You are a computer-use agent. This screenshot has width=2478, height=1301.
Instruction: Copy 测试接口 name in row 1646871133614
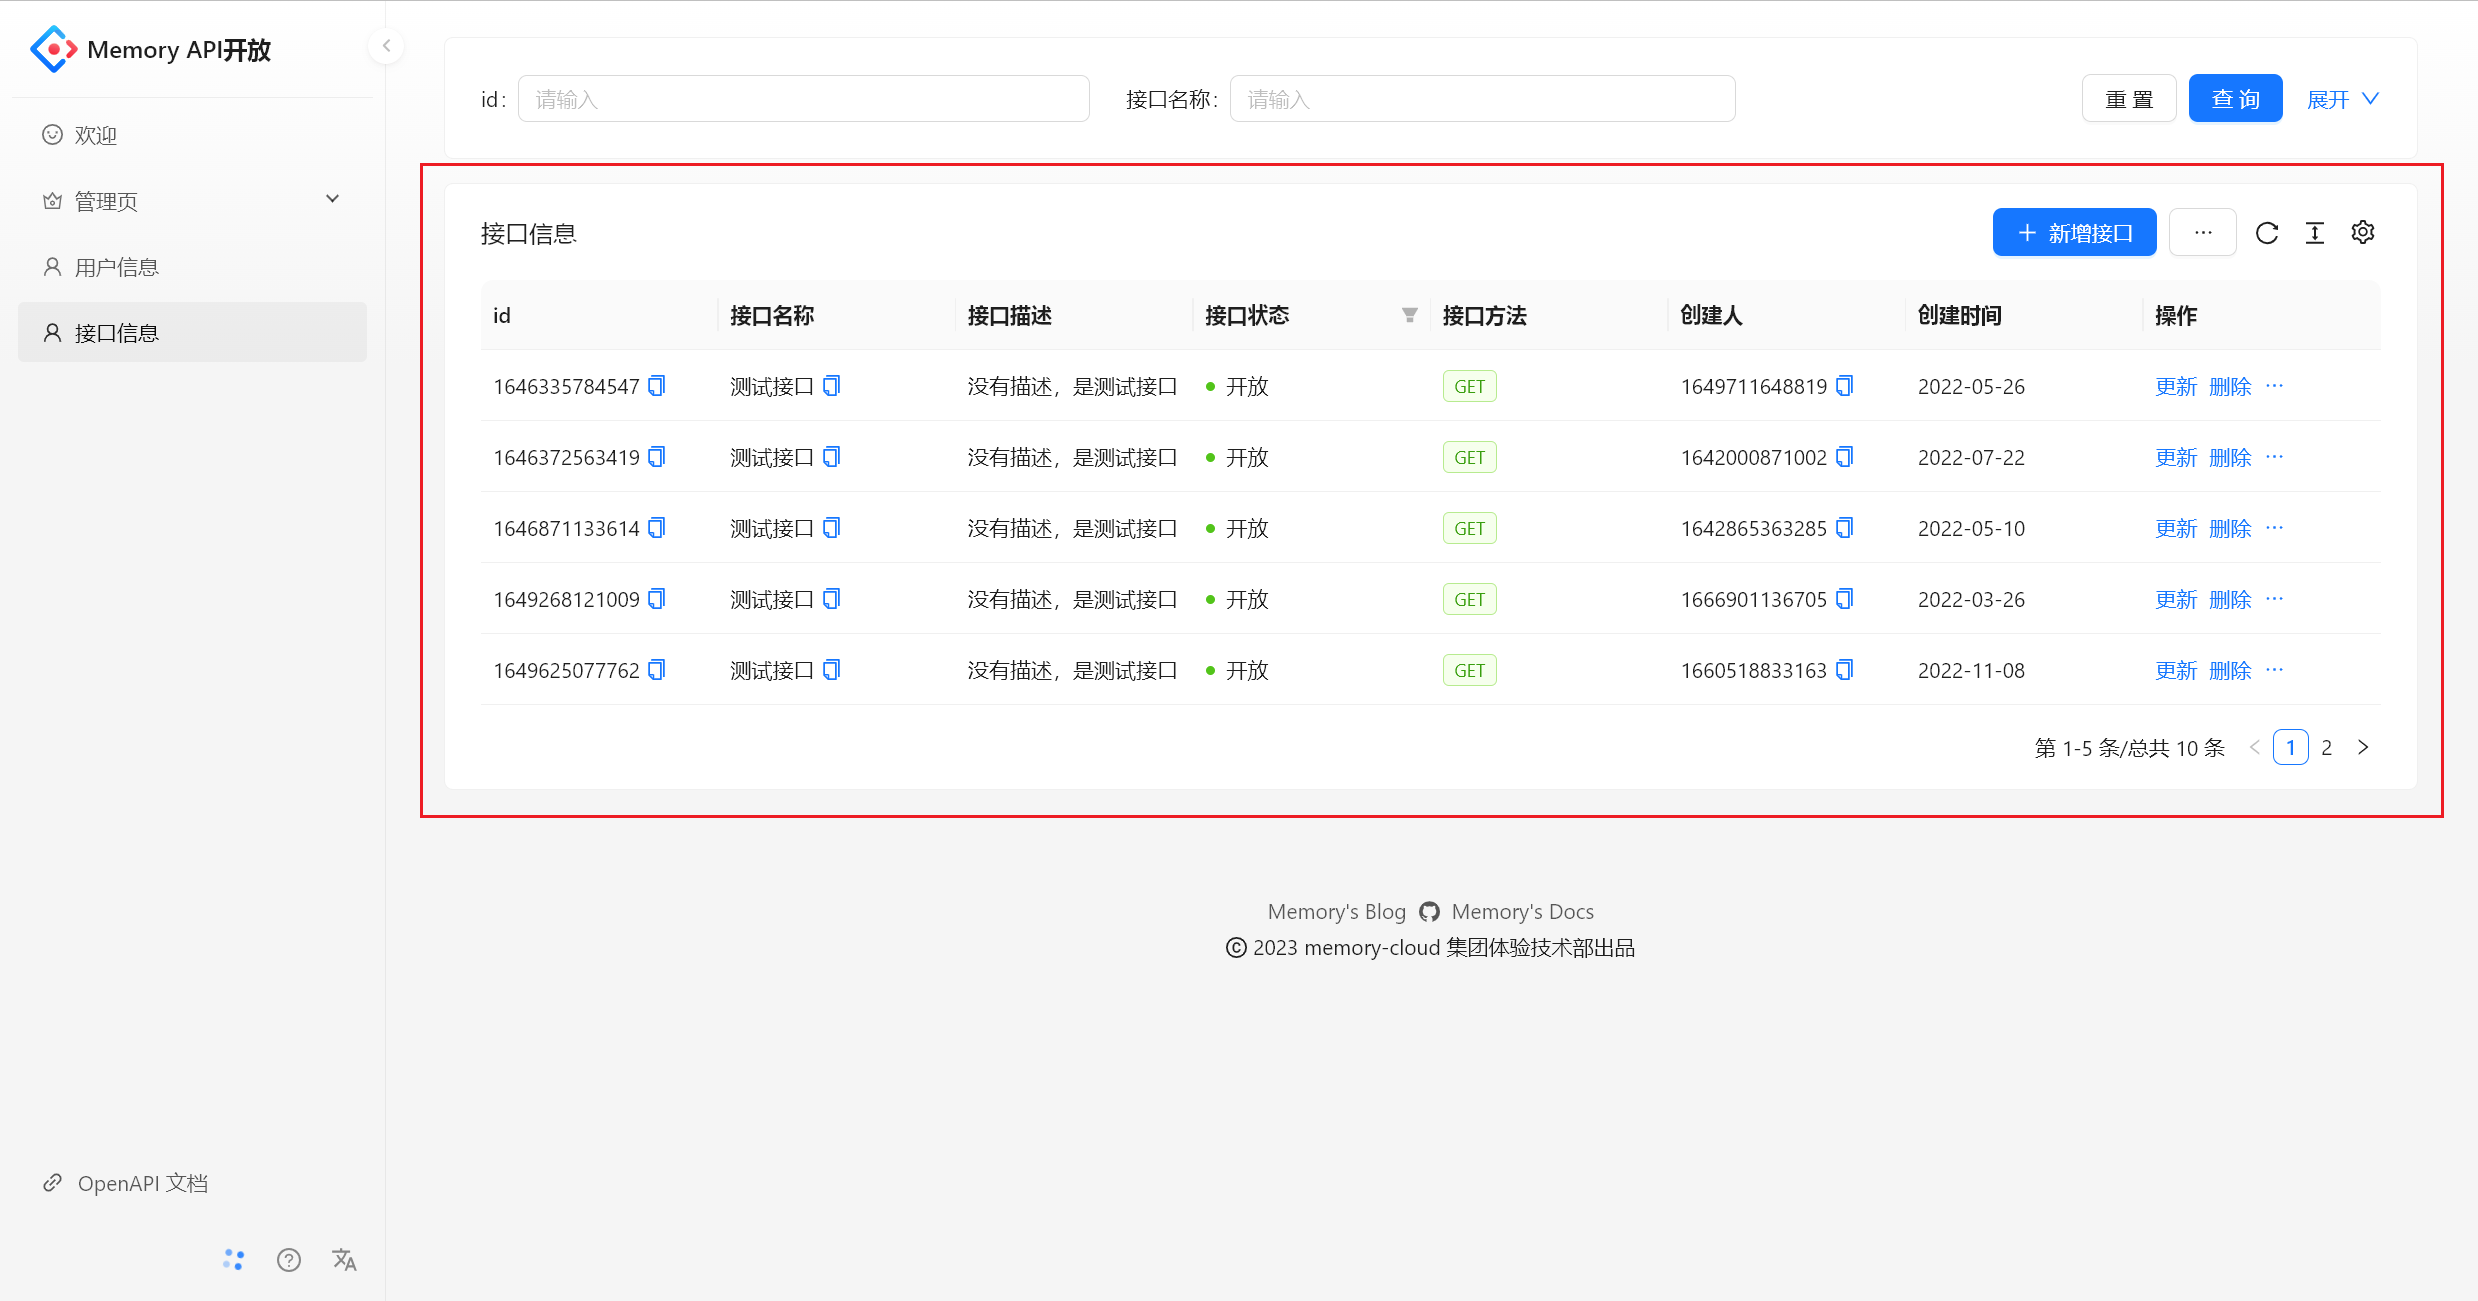tap(832, 528)
